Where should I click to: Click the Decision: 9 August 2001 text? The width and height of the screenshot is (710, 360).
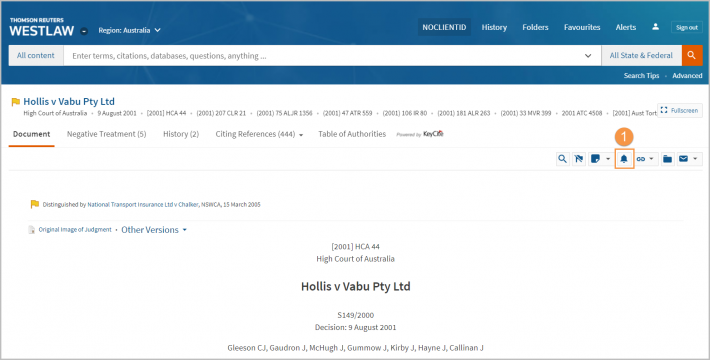point(355,327)
